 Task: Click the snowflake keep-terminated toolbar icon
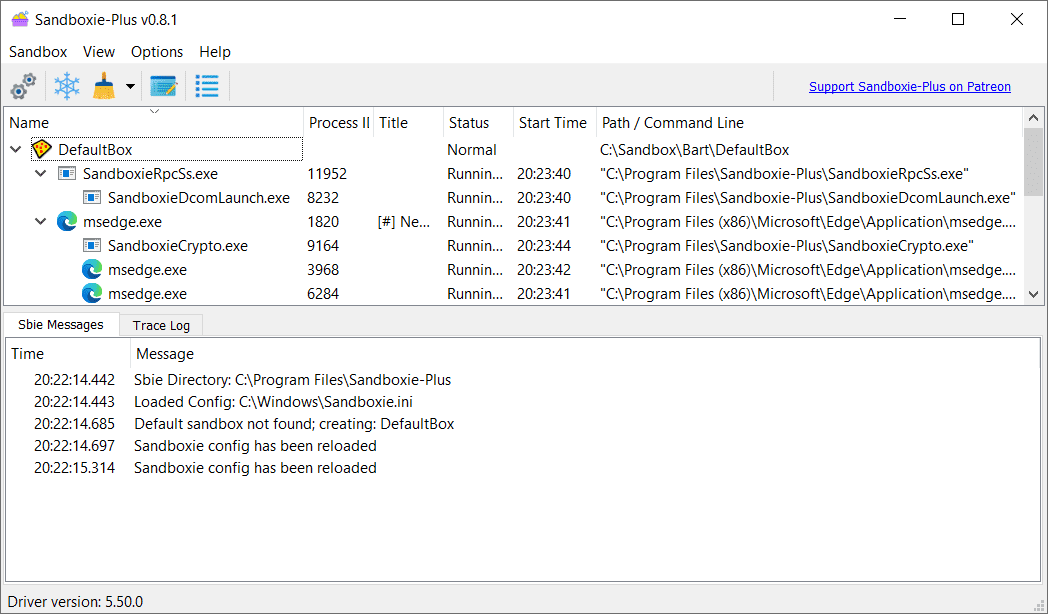pyautogui.click(x=67, y=86)
